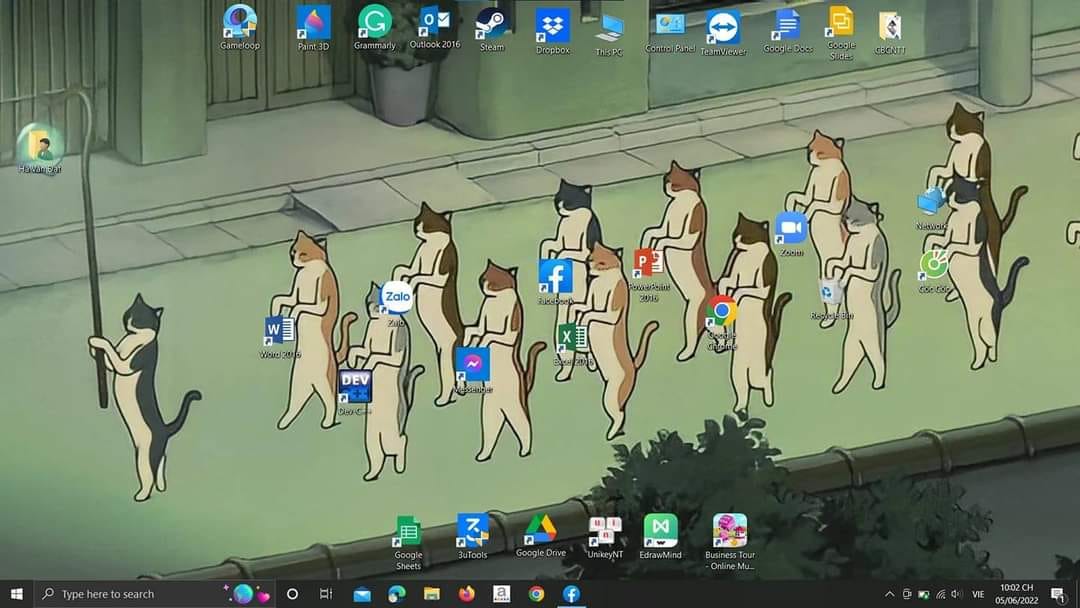Select the Dropbox desktop icon
Image resolution: width=1080 pixels, height=608 pixels.
point(552,28)
